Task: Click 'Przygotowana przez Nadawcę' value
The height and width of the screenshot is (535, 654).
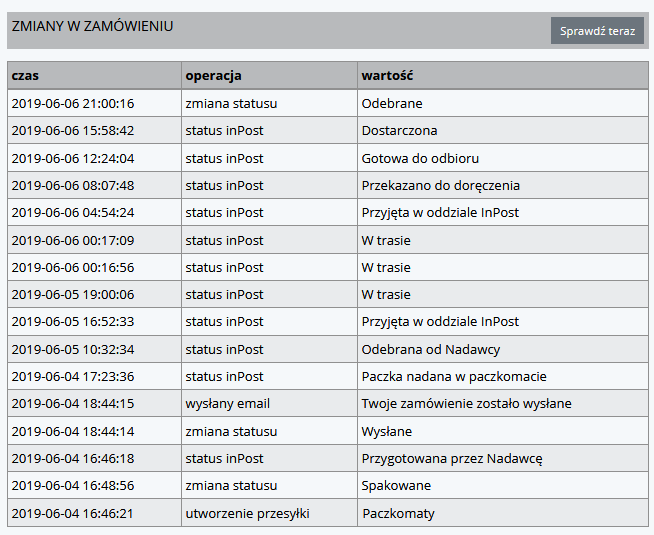Action: (x=451, y=459)
